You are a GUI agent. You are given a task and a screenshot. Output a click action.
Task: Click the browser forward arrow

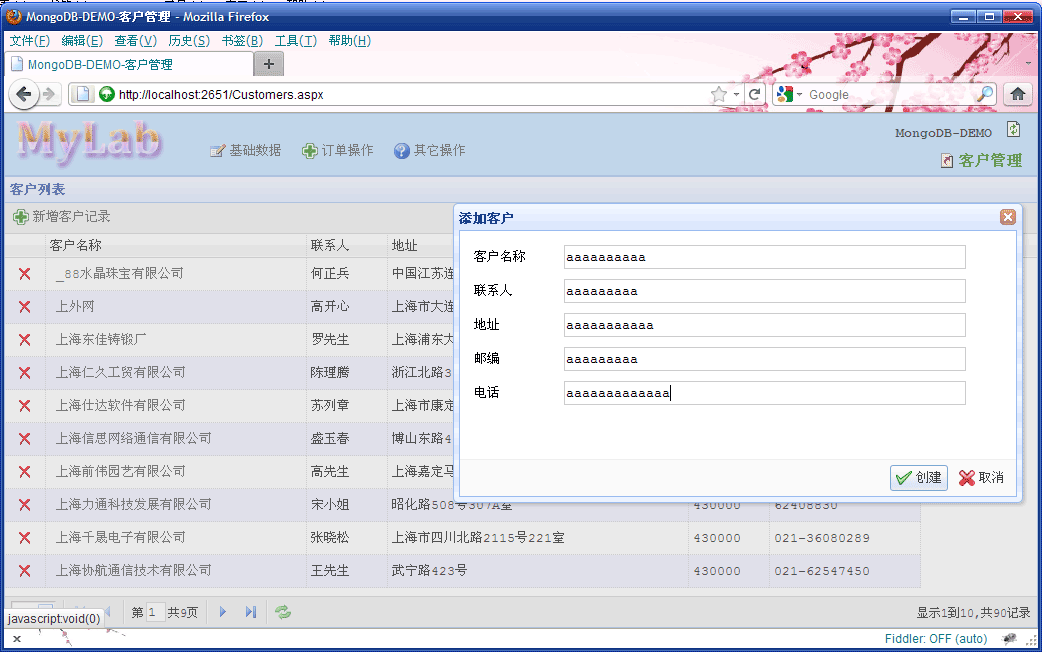(49, 94)
